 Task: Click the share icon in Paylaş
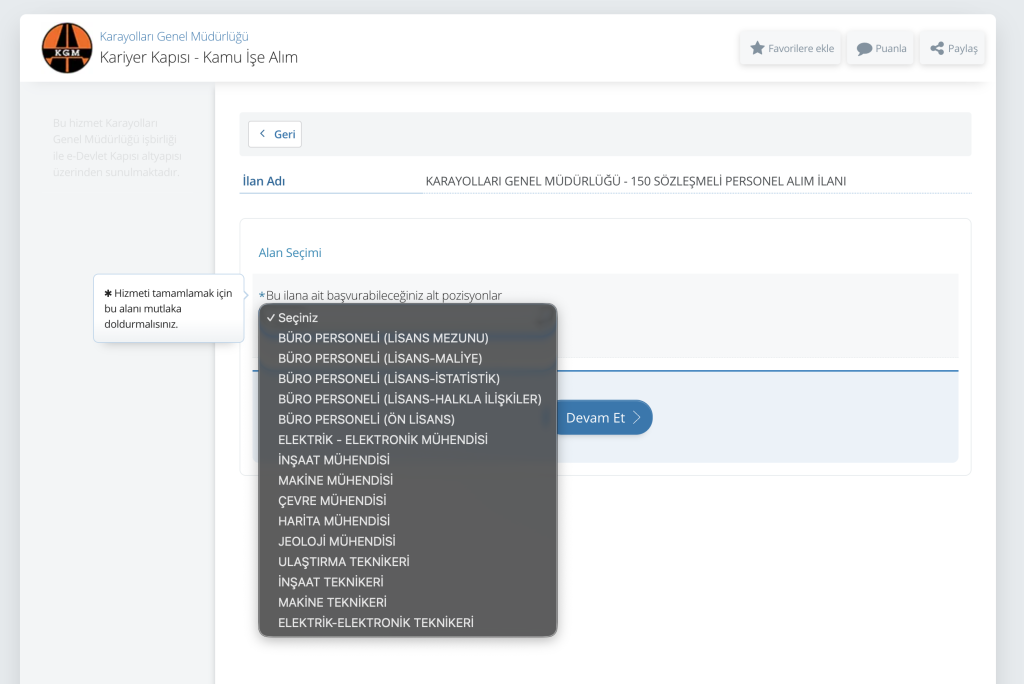937,48
